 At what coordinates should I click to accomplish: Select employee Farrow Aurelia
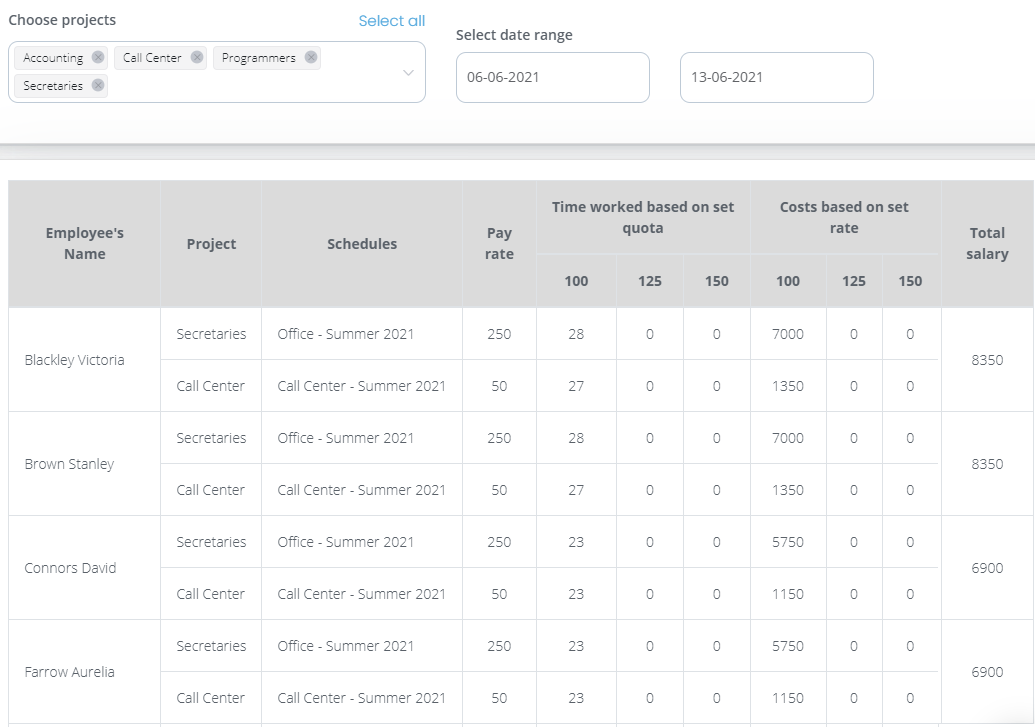click(69, 672)
